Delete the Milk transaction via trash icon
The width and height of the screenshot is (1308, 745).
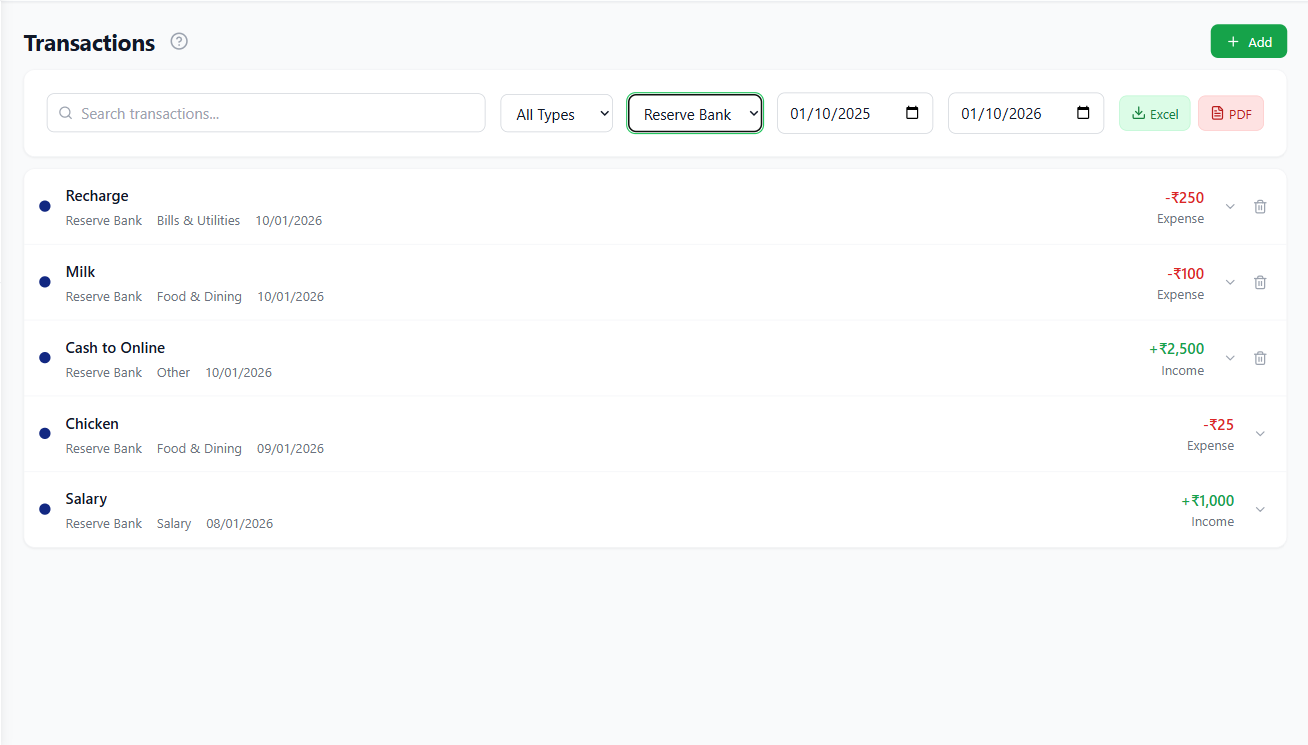tap(1260, 282)
